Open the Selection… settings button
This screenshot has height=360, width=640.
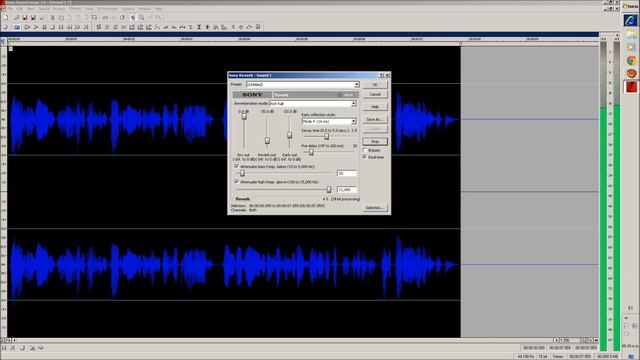click(375, 208)
